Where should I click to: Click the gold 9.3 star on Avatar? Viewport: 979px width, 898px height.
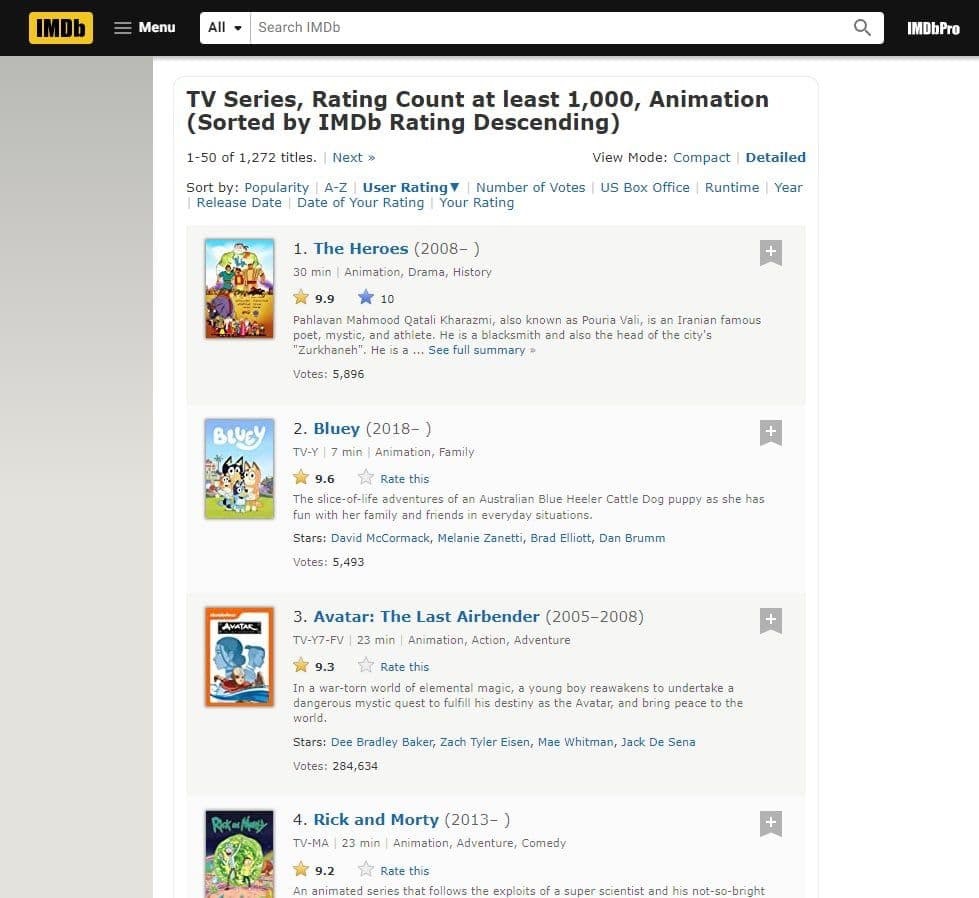click(x=301, y=666)
